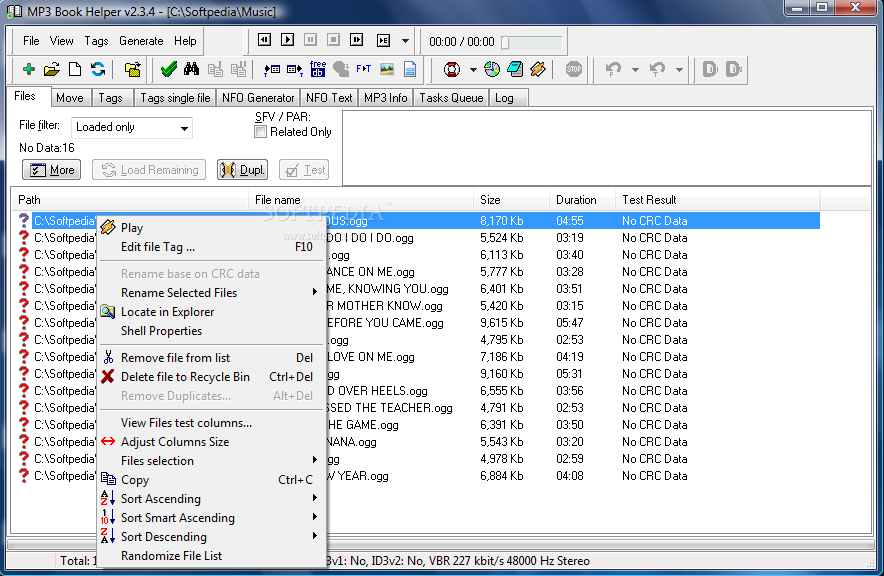
Task: Open dropdown arrow beside lifebuoy icon
Action: [472, 70]
